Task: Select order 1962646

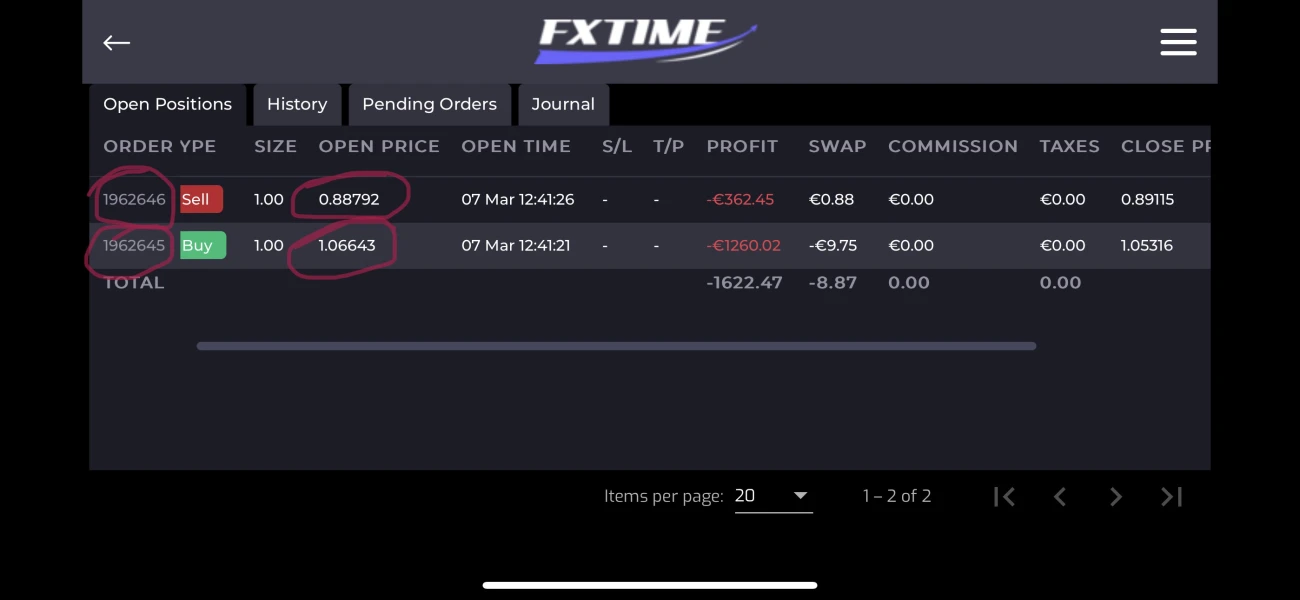Action: (x=134, y=199)
